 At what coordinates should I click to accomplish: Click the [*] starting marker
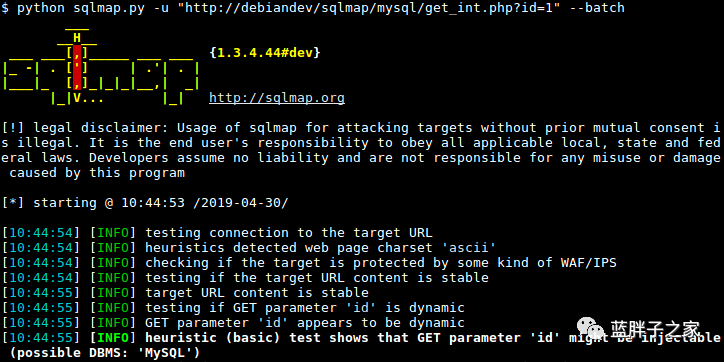pyautogui.click(x=13, y=203)
